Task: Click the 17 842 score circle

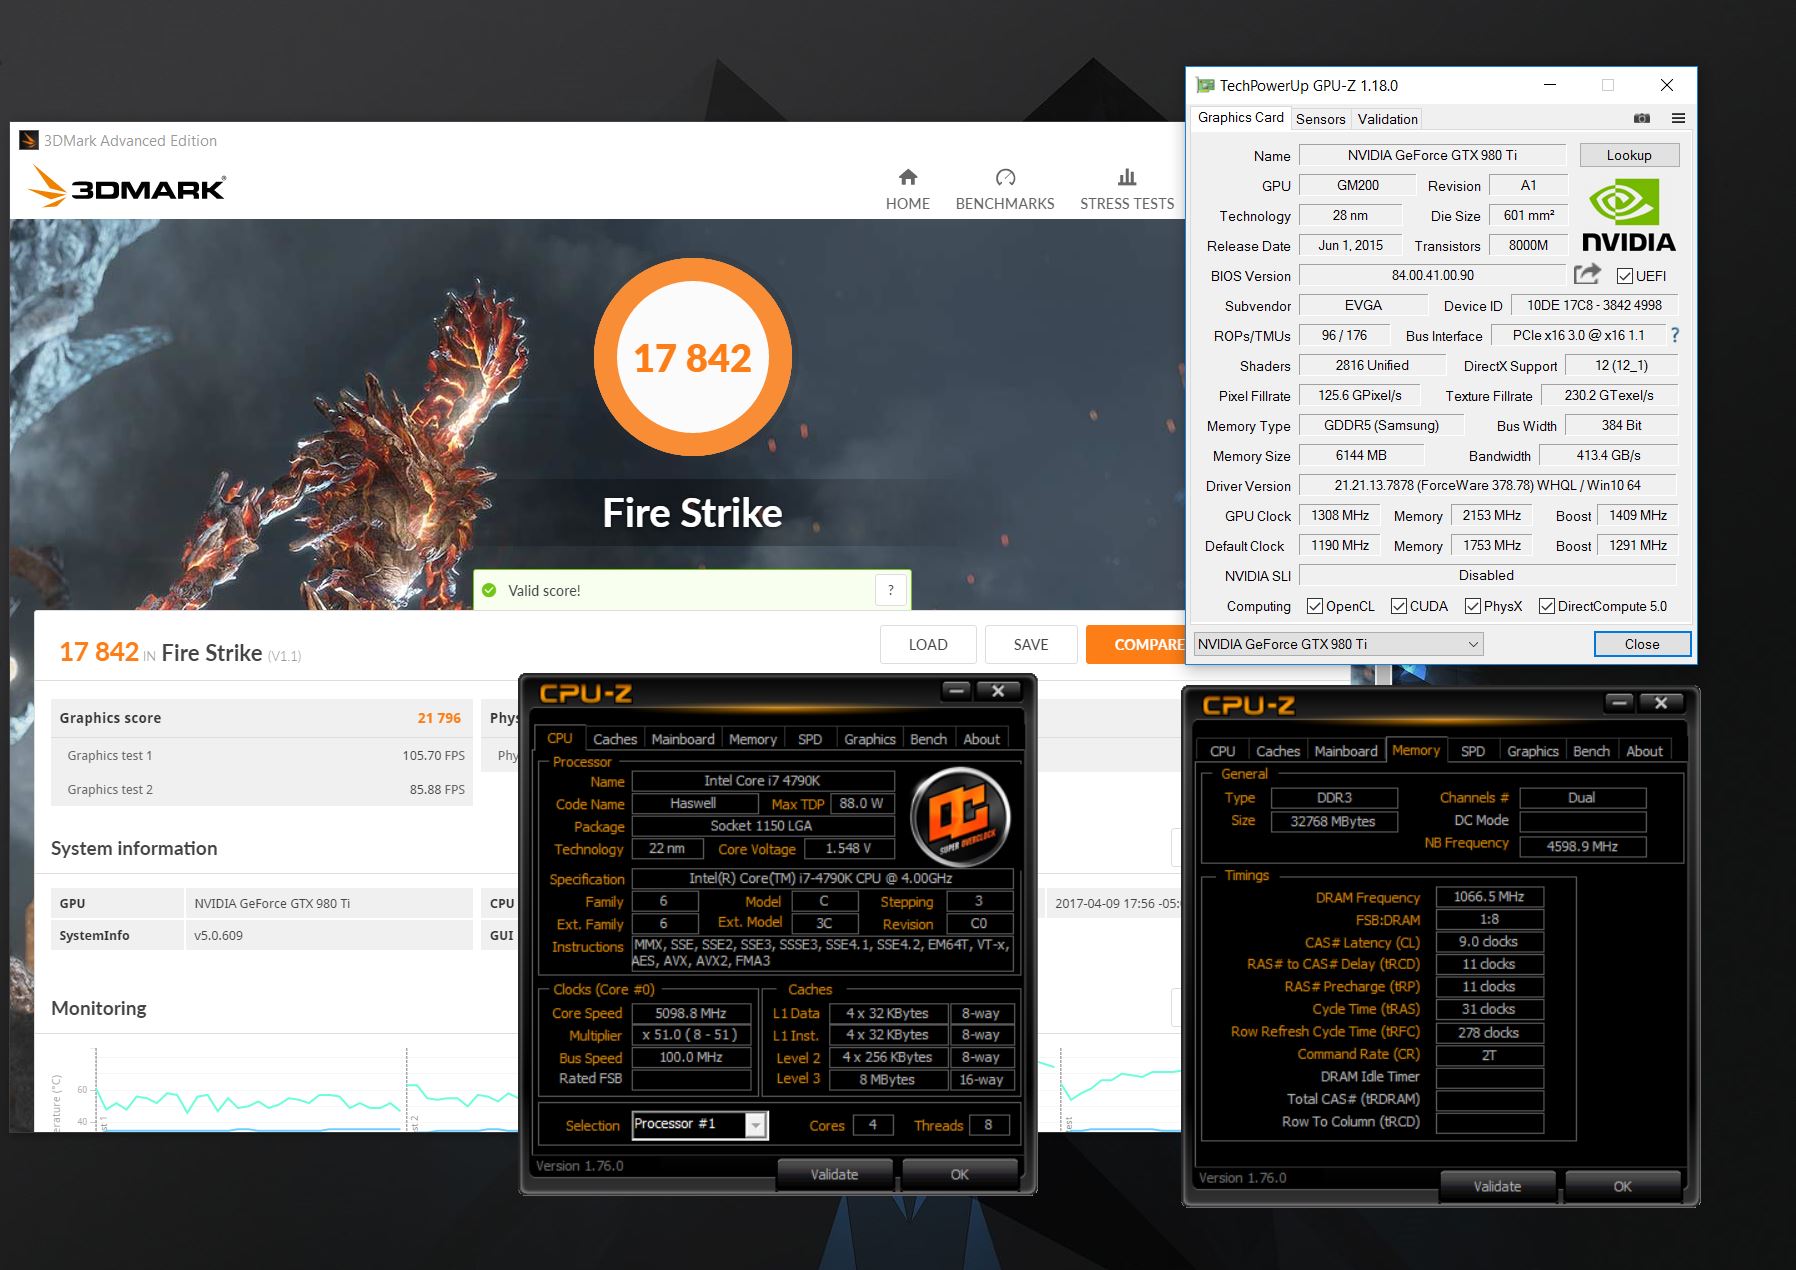Action: point(692,357)
